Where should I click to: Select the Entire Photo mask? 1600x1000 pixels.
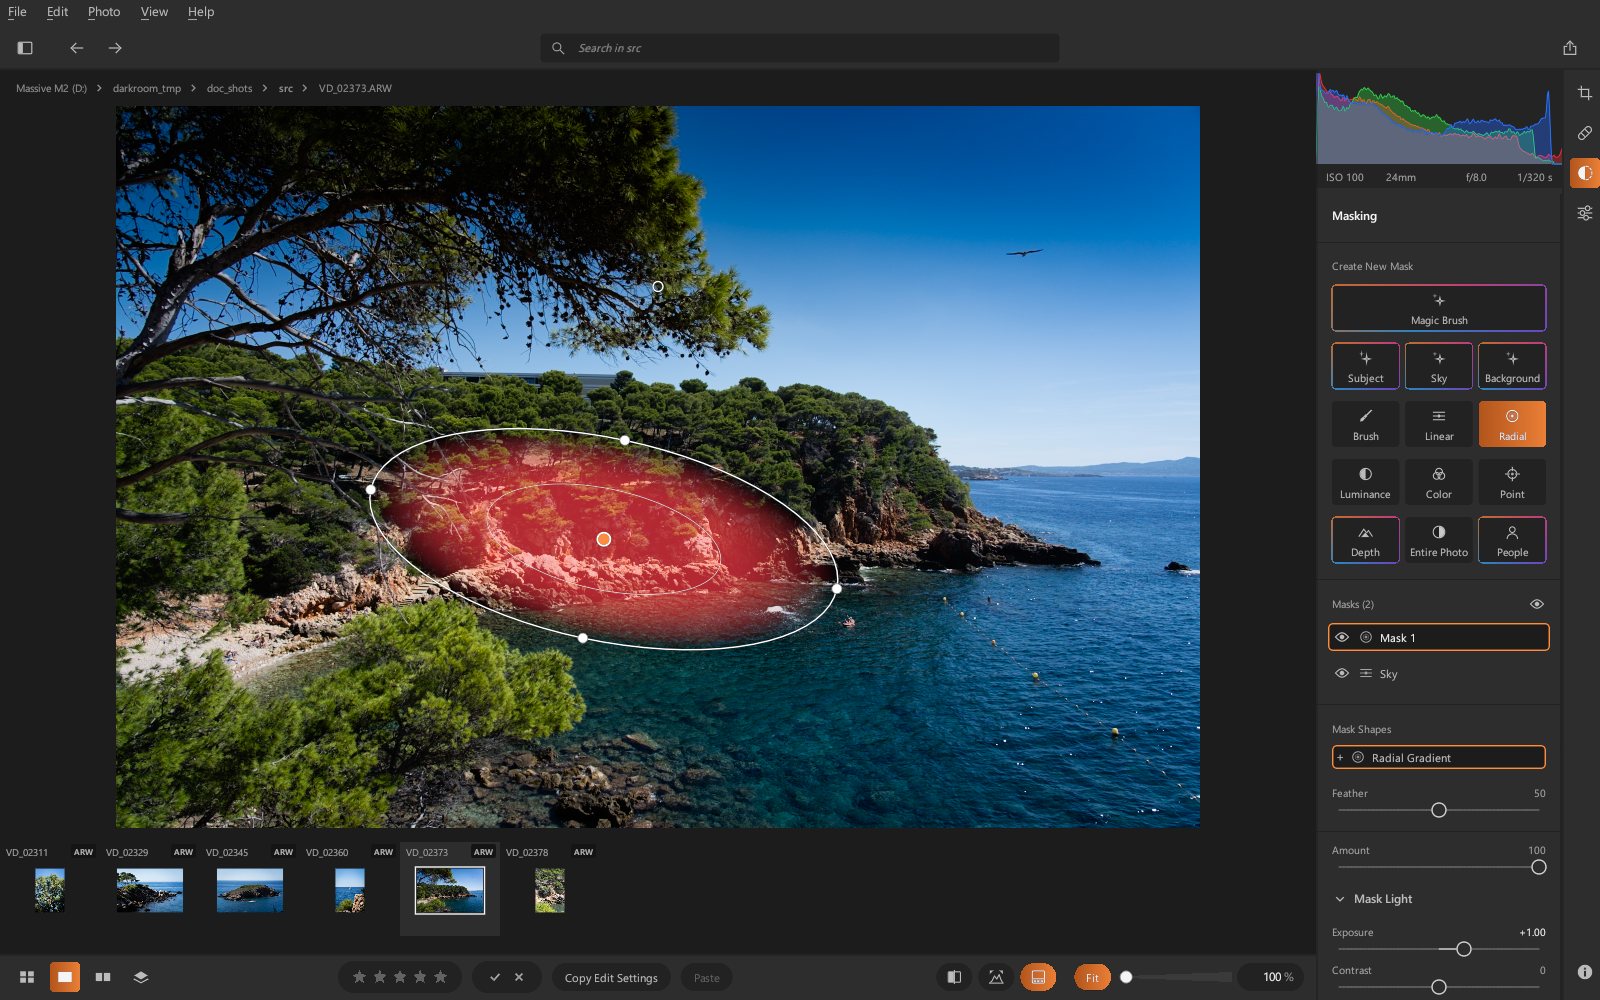[x=1438, y=540]
